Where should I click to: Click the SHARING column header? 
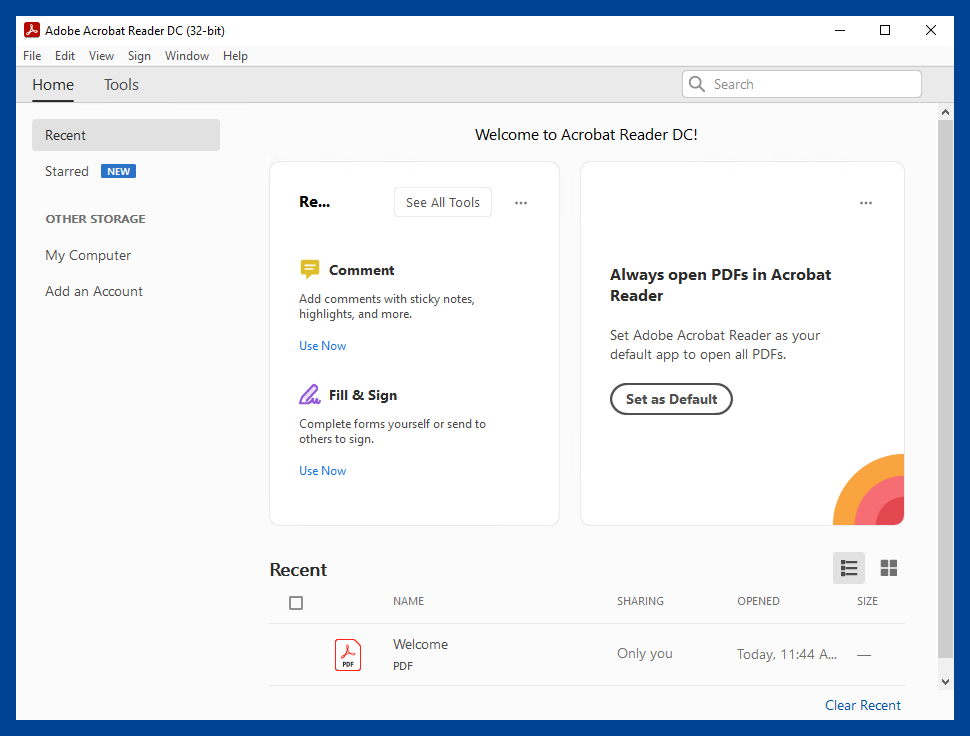pos(640,601)
